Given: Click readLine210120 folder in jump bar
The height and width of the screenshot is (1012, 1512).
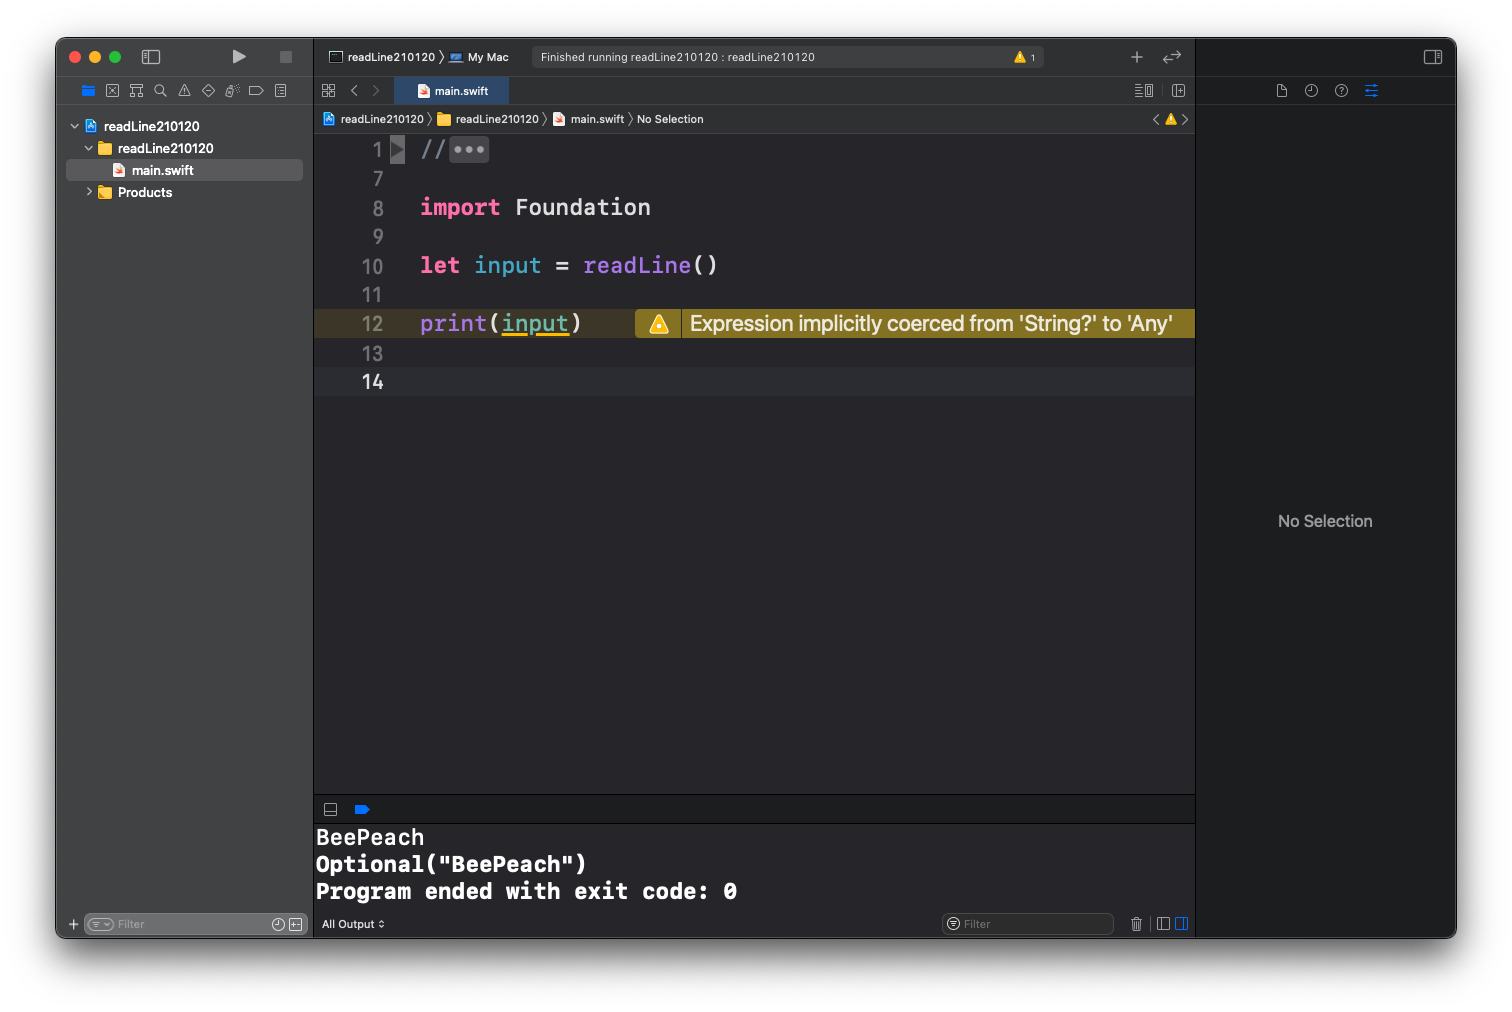Looking at the screenshot, I should pyautogui.click(x=488, y=119).
